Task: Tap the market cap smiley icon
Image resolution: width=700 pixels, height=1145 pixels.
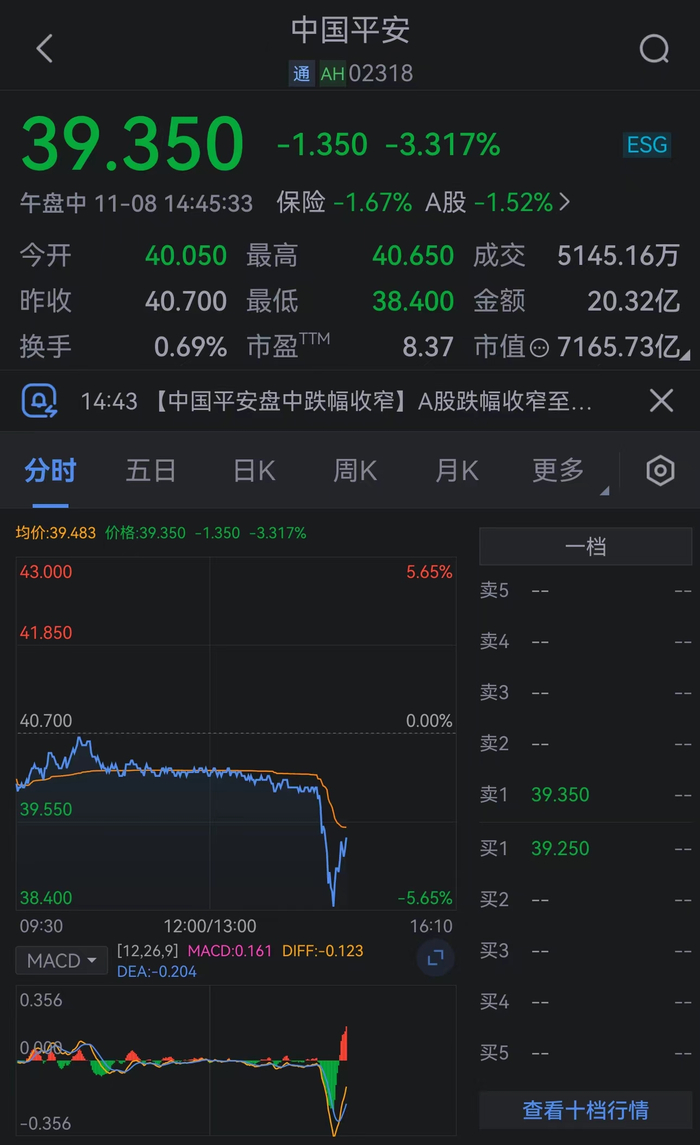Action: (x=539, y=348)
